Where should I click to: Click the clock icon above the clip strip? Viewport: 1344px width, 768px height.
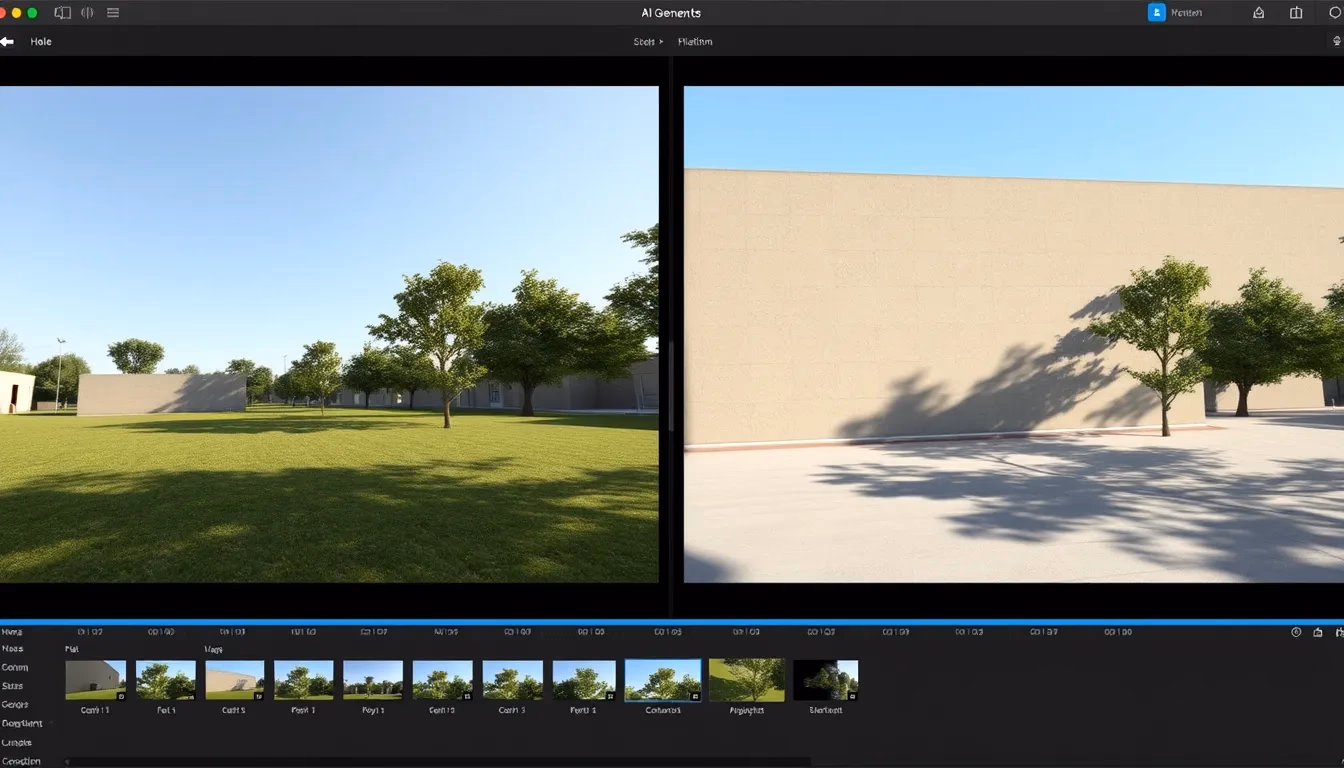(x=1296, y=632)
